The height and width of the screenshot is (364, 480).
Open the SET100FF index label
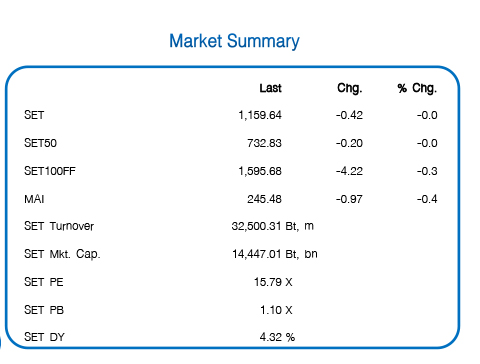[x=50, y=171]
